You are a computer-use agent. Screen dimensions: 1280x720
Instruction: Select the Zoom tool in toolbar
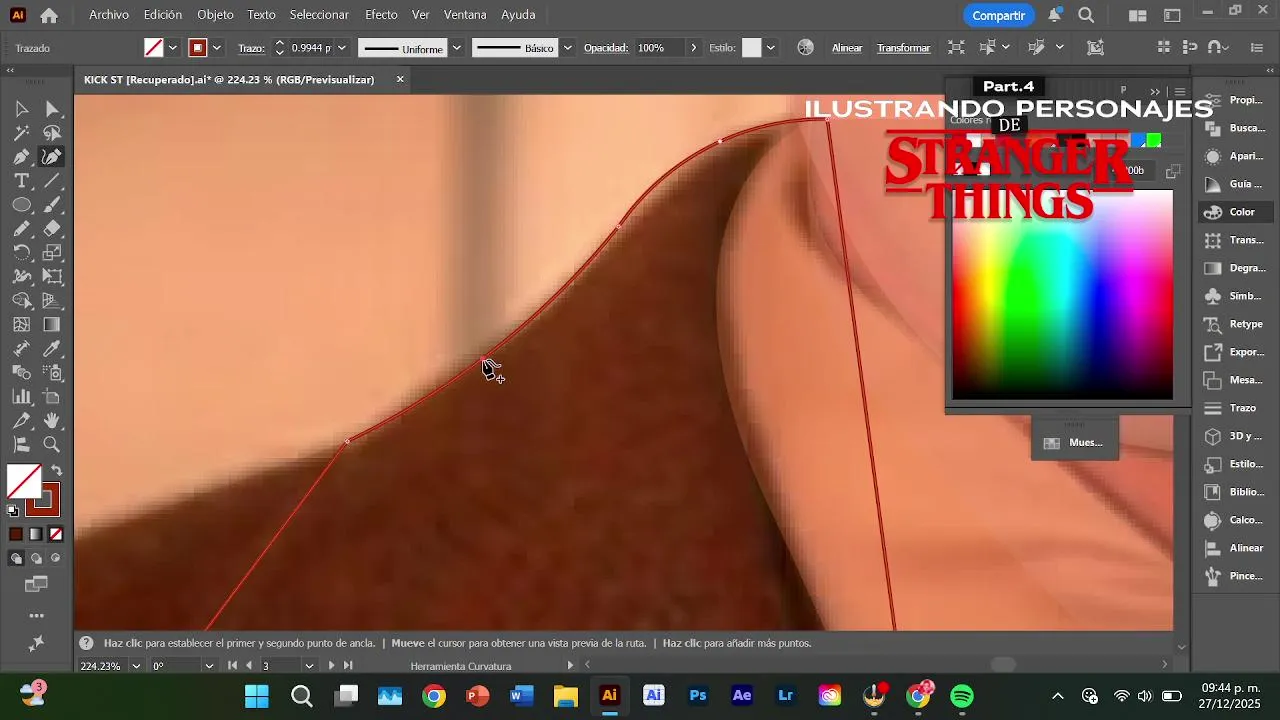click(x=52, y=445)
